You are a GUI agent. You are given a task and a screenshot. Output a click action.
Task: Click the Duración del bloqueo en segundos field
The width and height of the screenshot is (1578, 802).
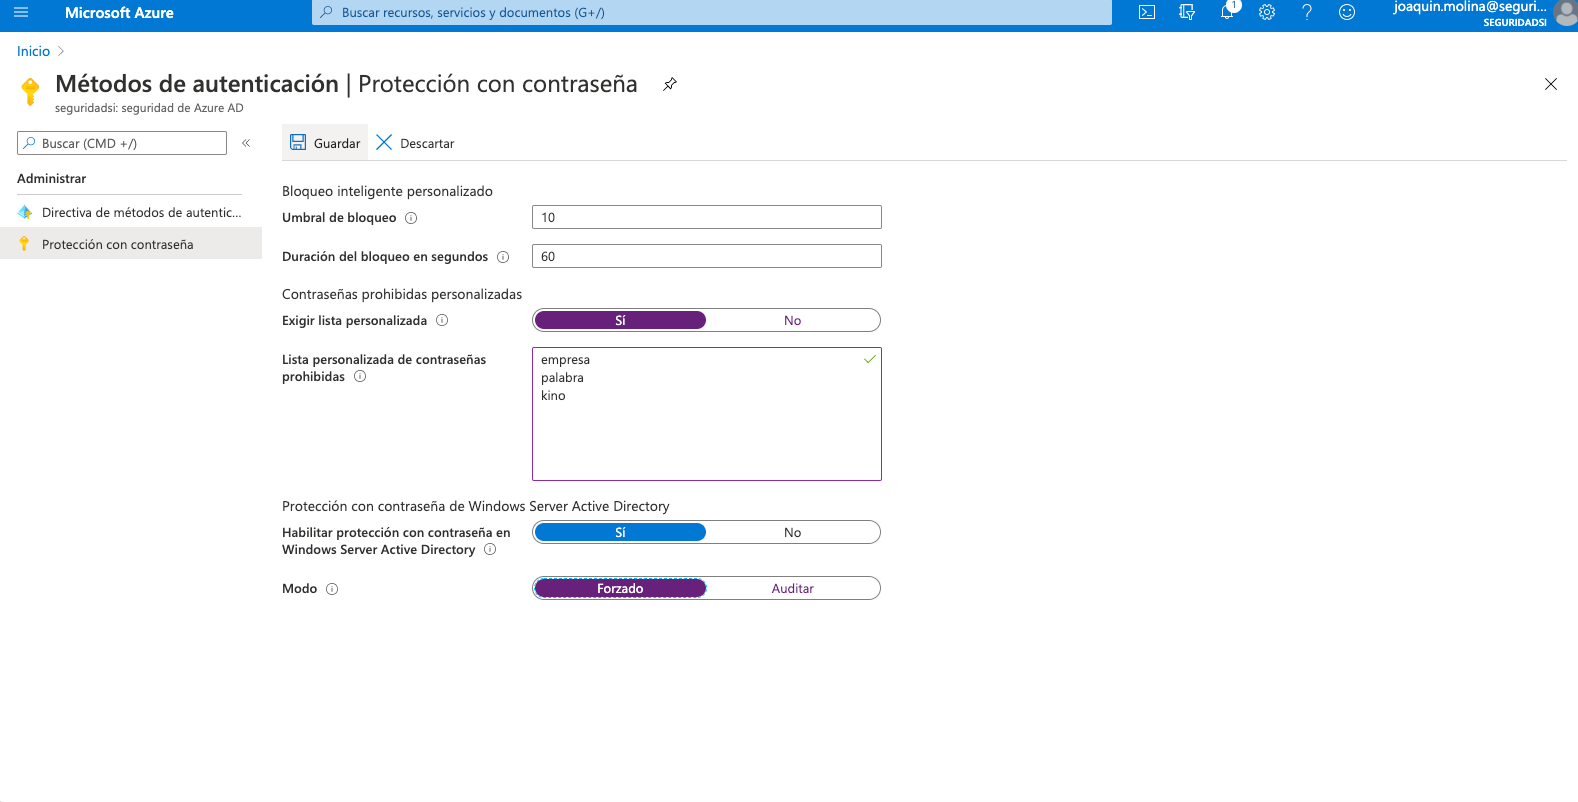tap(706, 257)
